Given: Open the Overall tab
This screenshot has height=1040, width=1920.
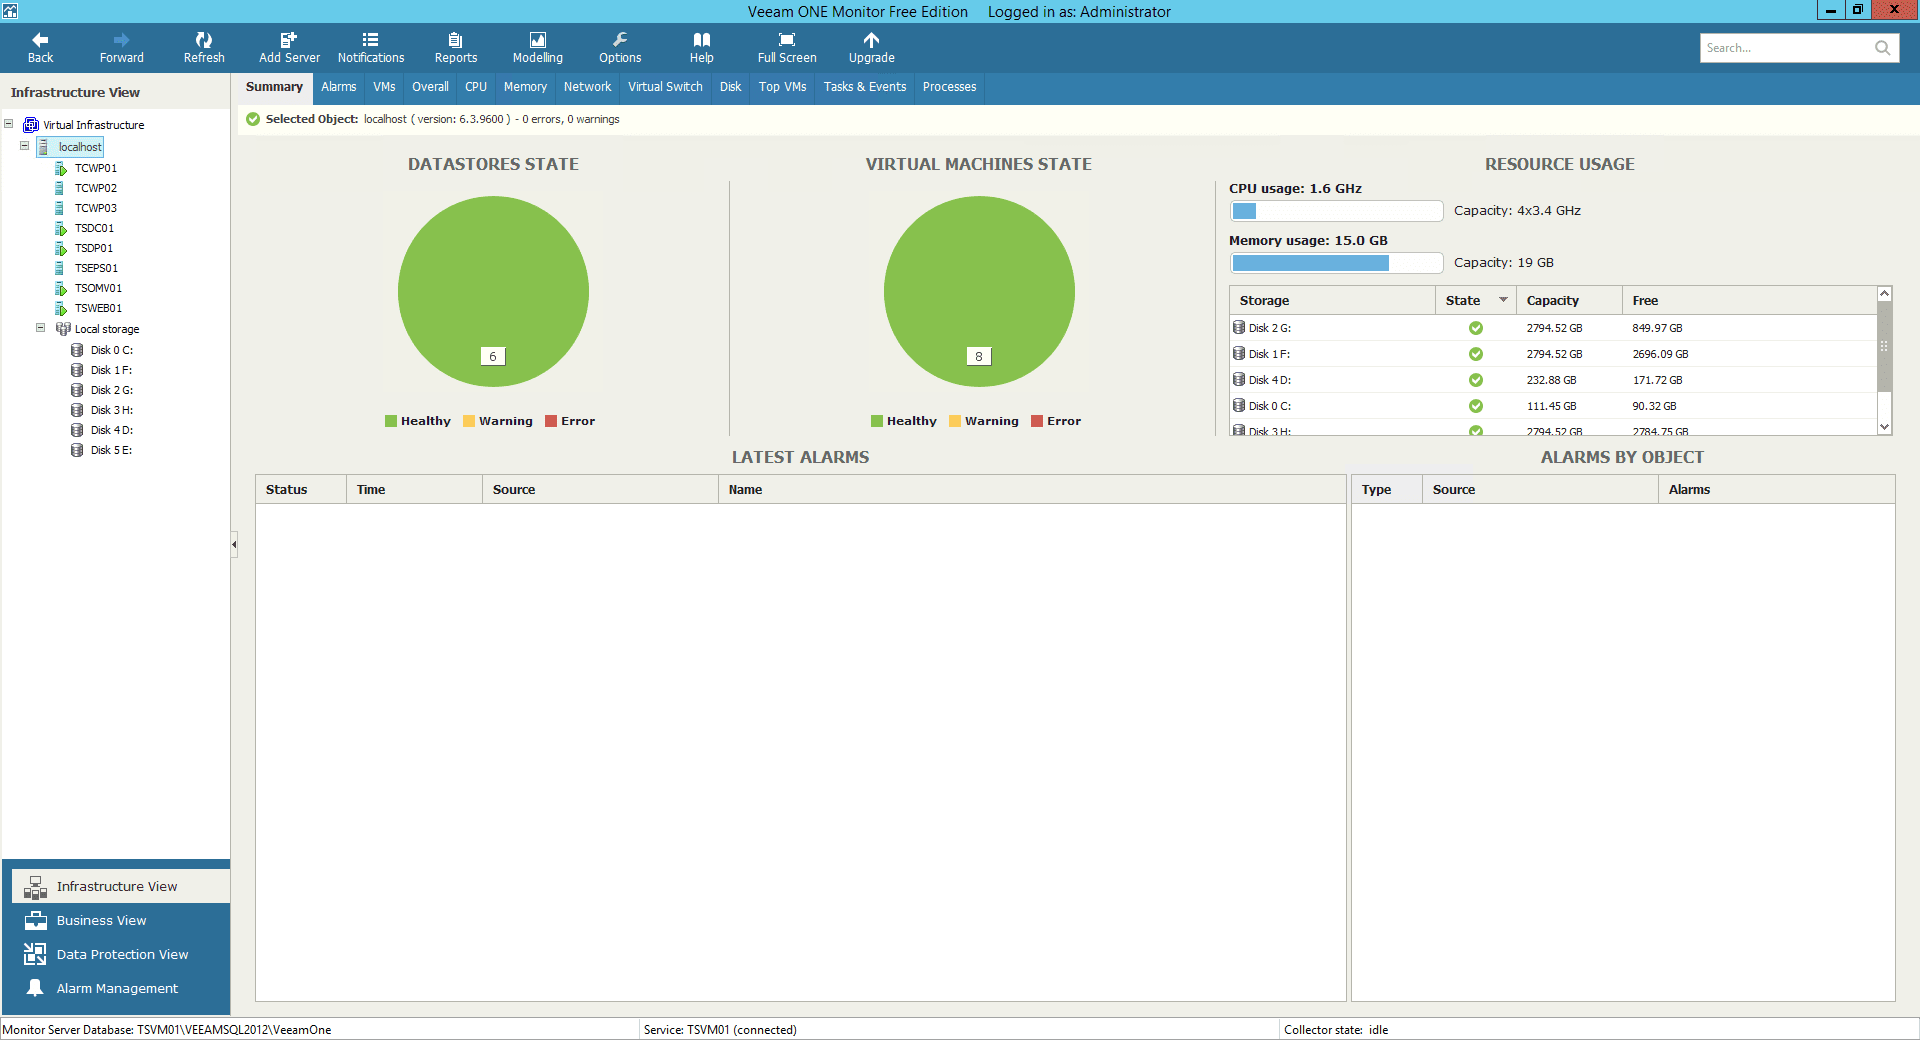Looking at the screenshot, I should tap(430, 87).
